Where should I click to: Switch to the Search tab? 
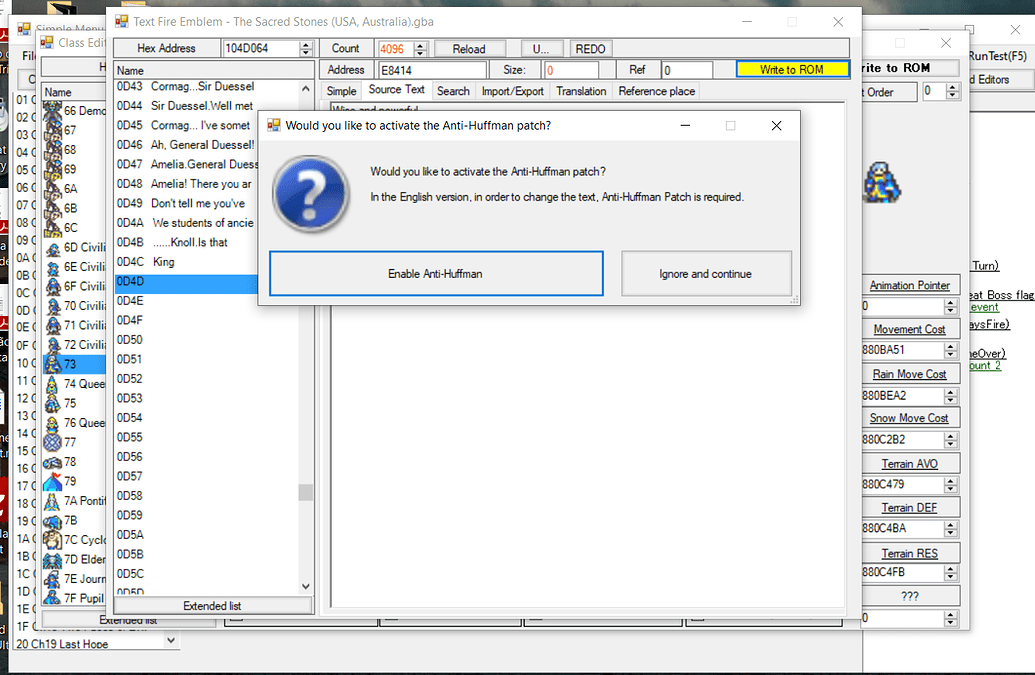(453, 90)
